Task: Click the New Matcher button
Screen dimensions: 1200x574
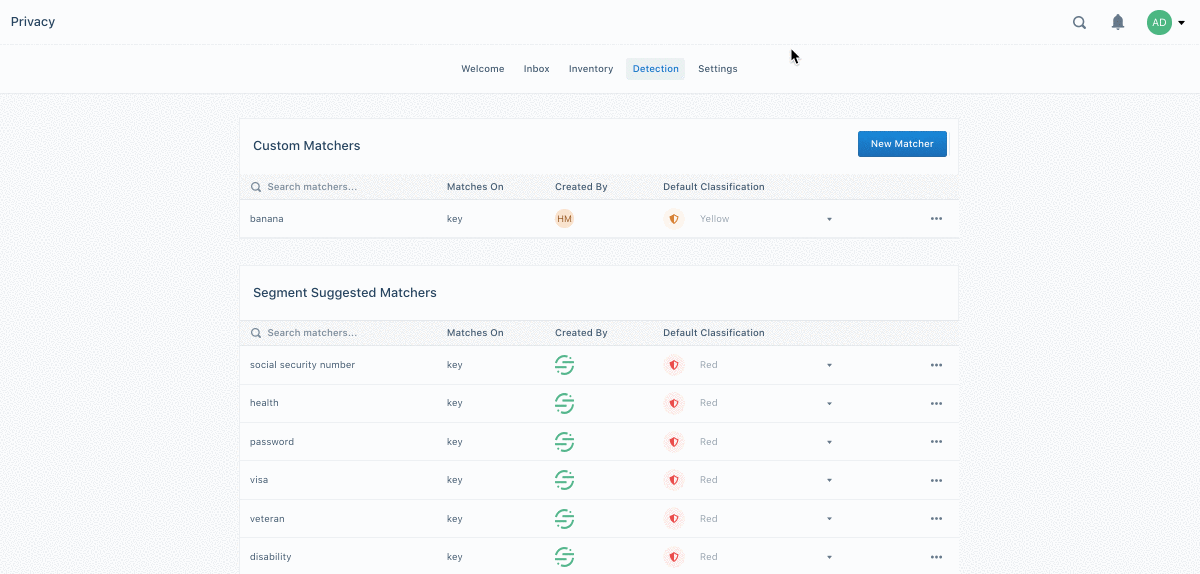Action: point(901,144)
